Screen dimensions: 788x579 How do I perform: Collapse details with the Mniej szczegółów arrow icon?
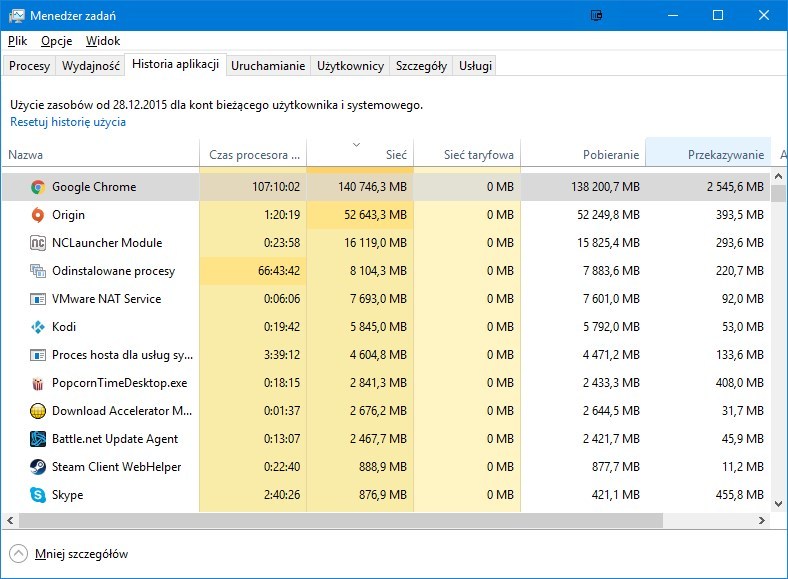pos(19,554)
